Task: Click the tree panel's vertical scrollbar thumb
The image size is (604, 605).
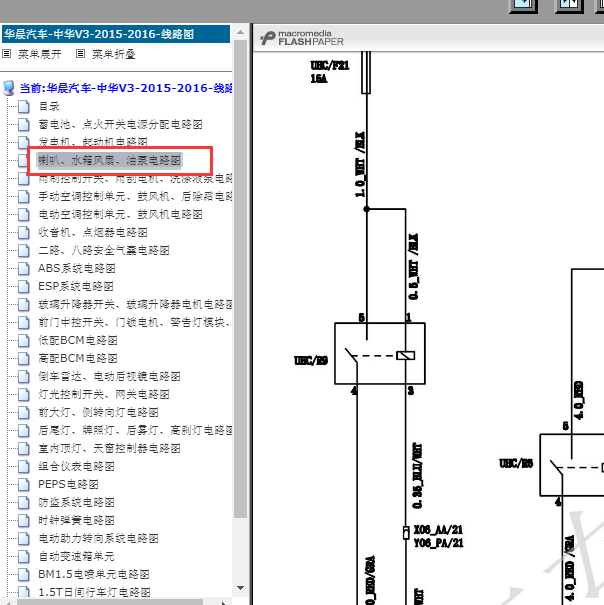Action: coord(240,279)
